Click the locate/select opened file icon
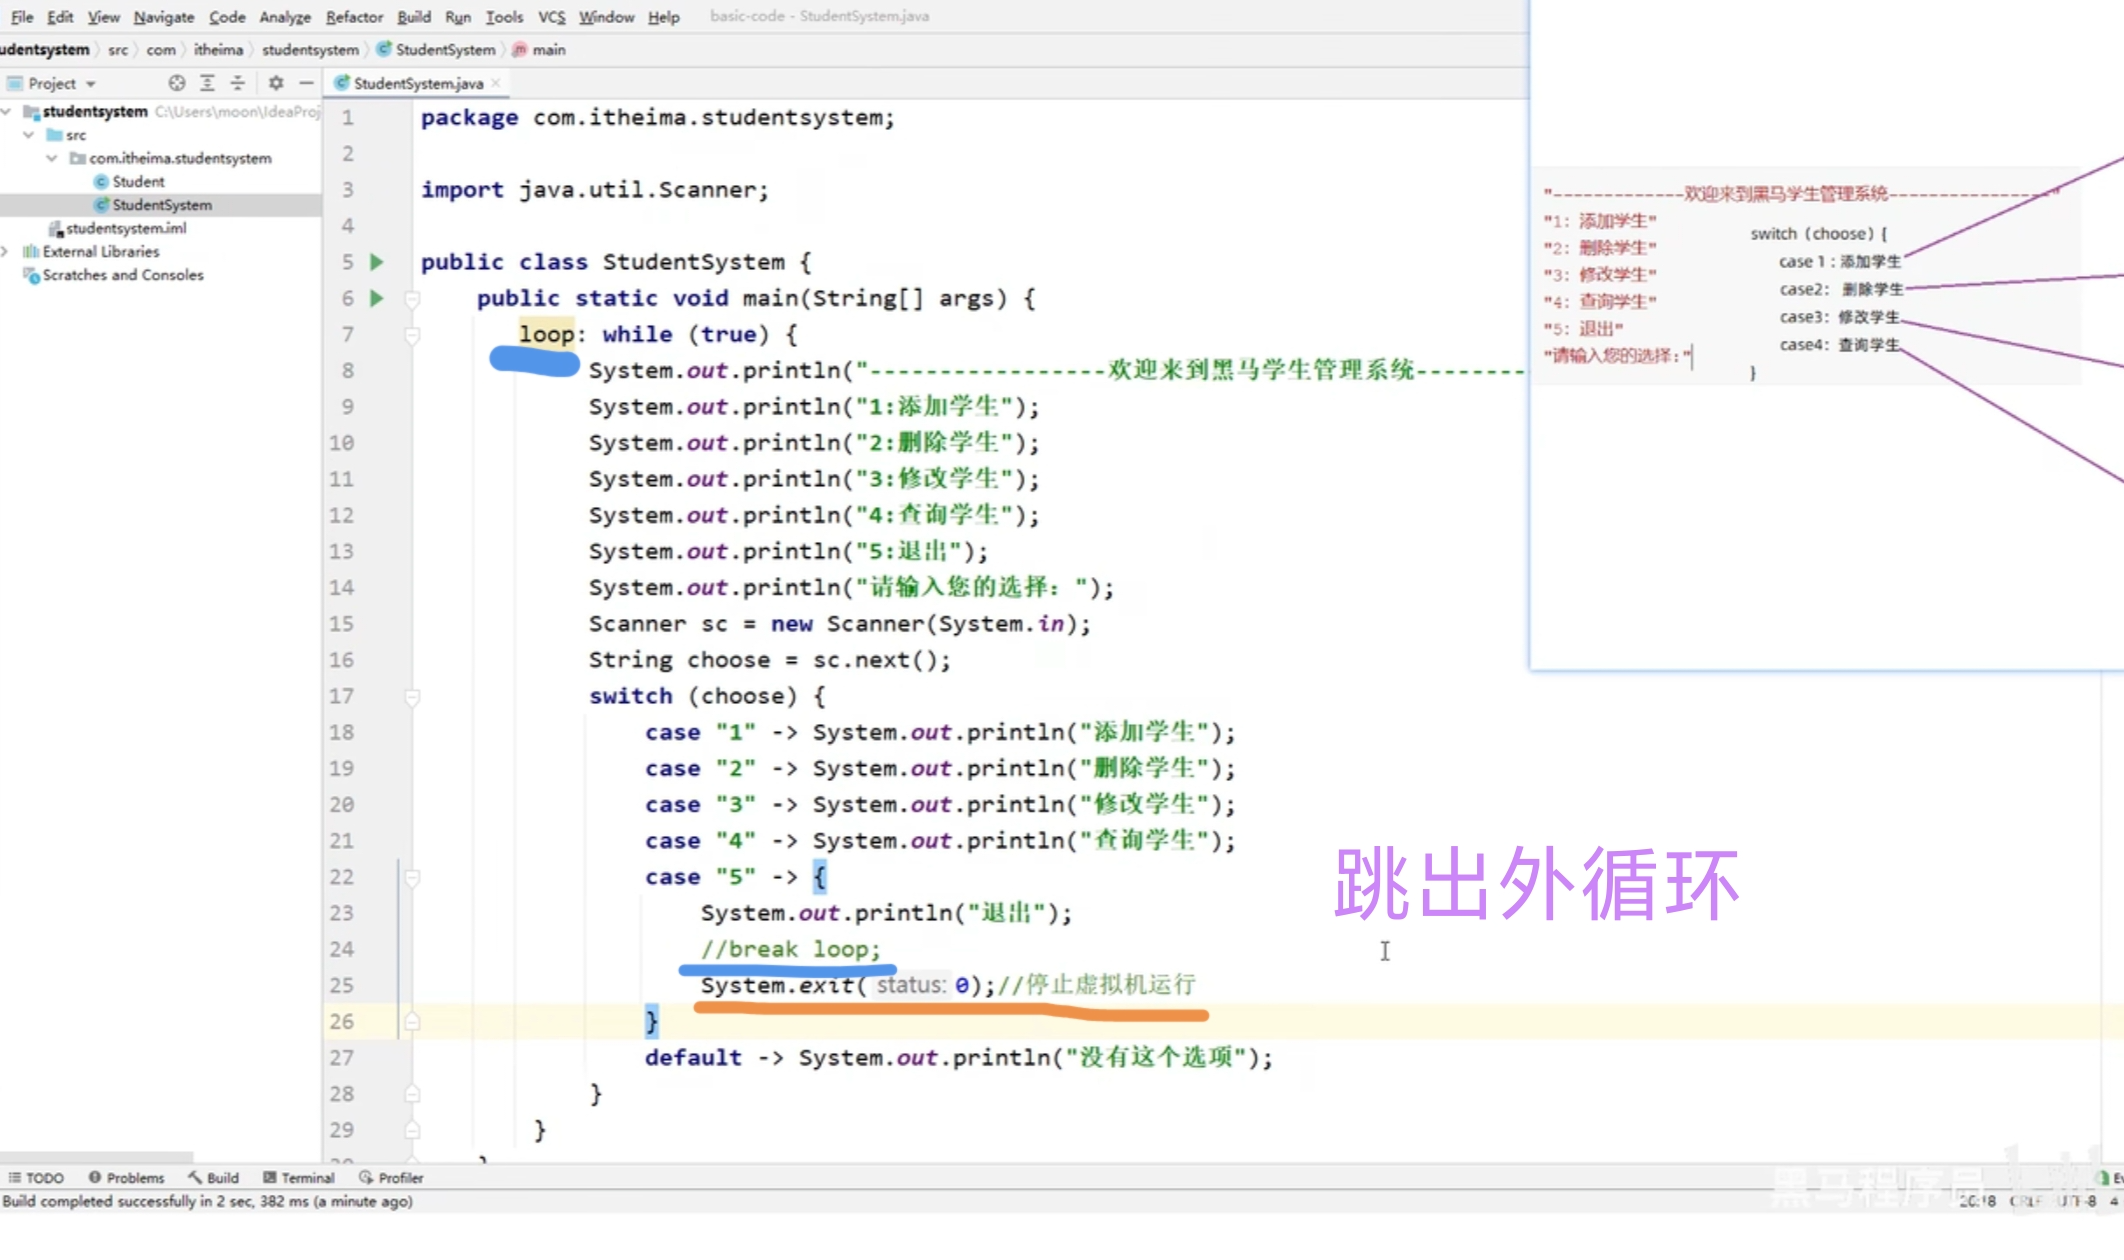The height and width of the screenshot is (1260, 2124). click(x=177, y=83)
